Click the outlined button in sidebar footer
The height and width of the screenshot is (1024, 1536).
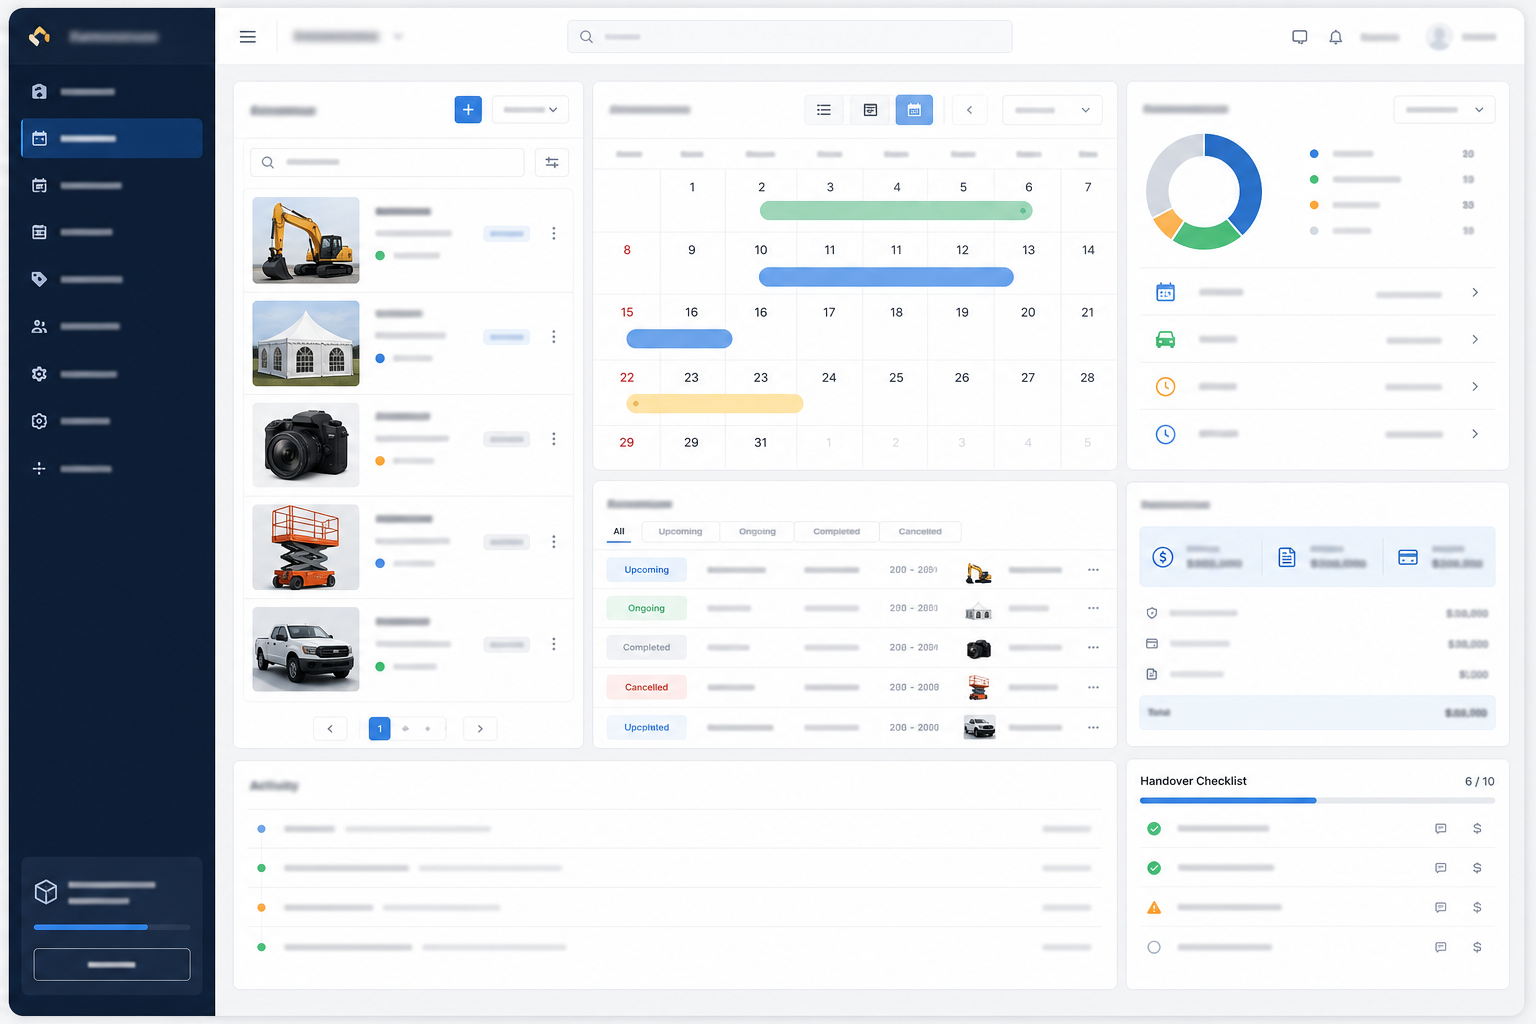coord(112,965)
